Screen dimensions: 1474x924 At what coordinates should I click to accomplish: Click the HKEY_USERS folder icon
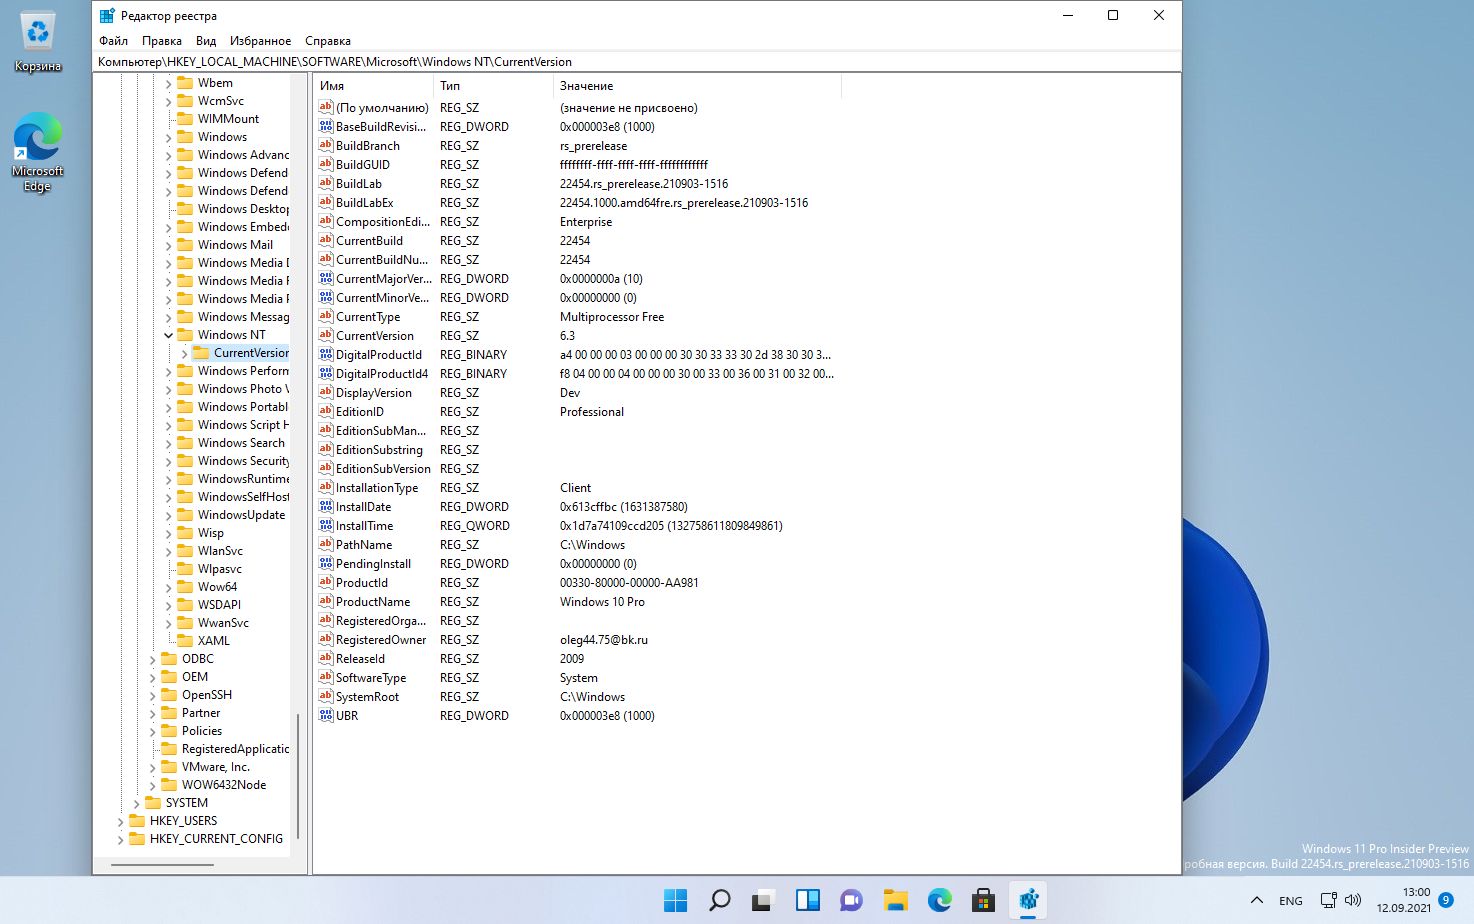pyautogui.click(x=137, y=821)
